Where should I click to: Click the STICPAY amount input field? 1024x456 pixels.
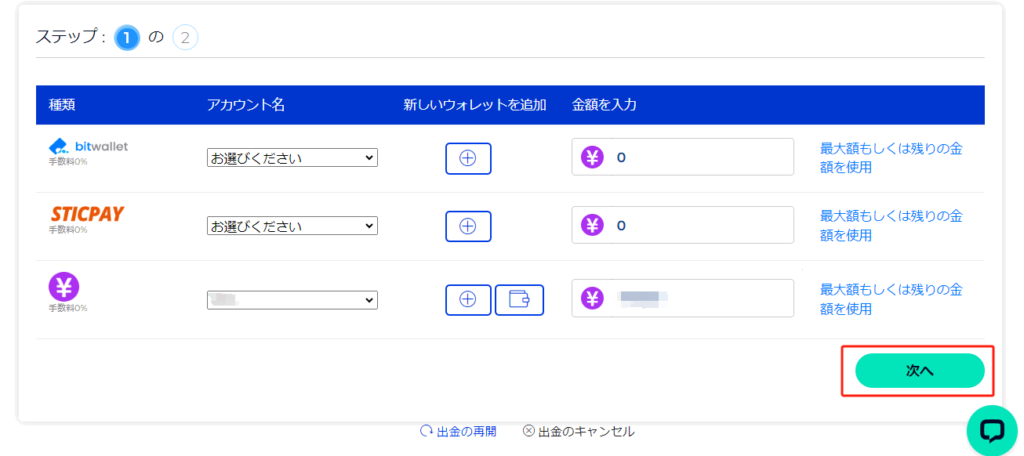click(x=682, y=225)
